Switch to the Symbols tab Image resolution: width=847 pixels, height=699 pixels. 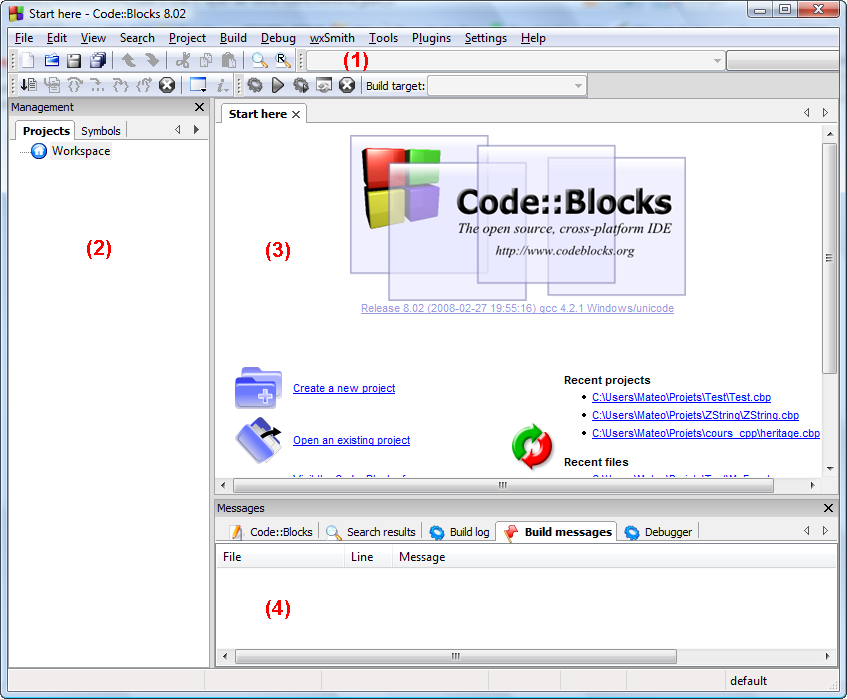[x=100, y=131]
